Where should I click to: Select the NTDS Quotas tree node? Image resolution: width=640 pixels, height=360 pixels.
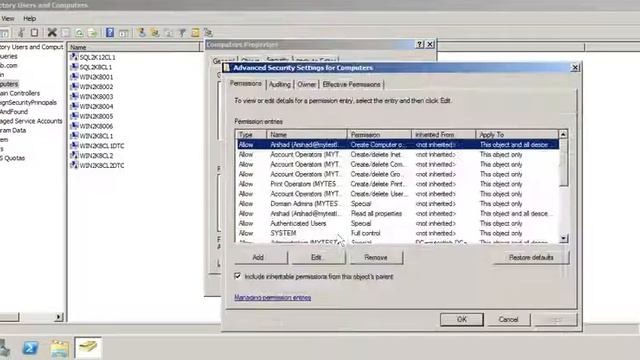tap(13, 158)
